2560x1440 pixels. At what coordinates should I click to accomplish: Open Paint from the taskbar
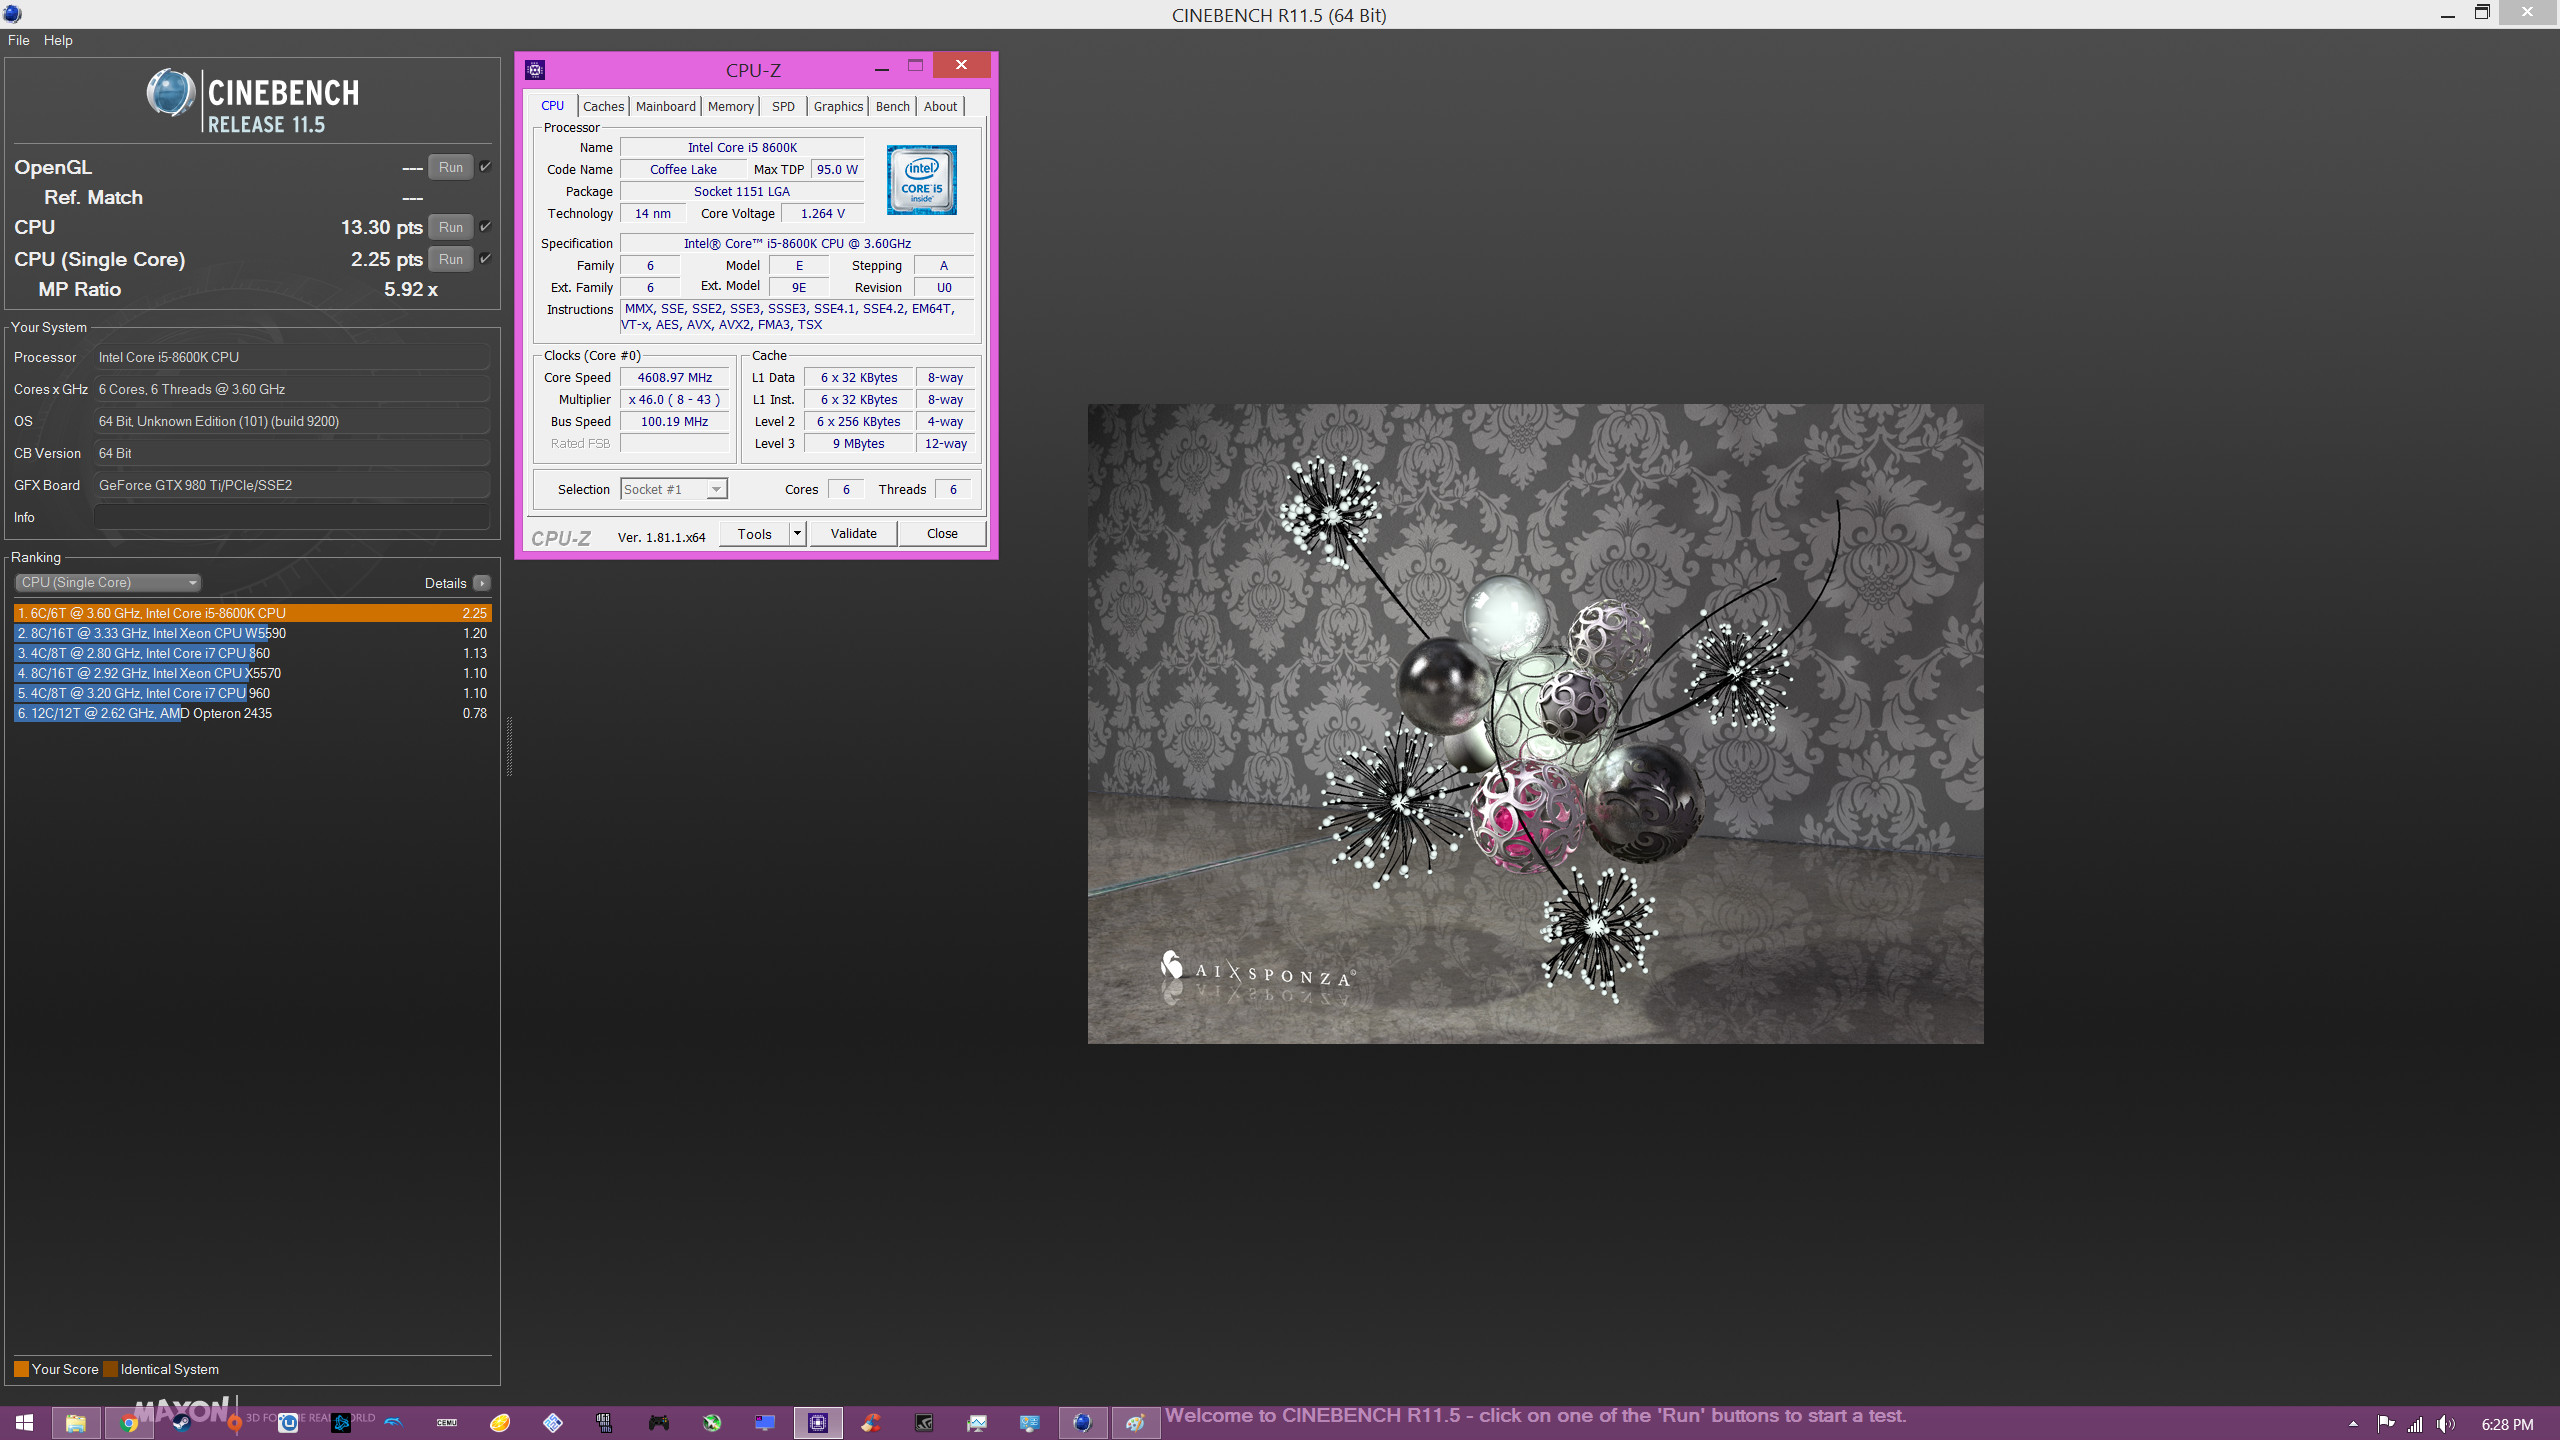click(x=1135, y=1423)
